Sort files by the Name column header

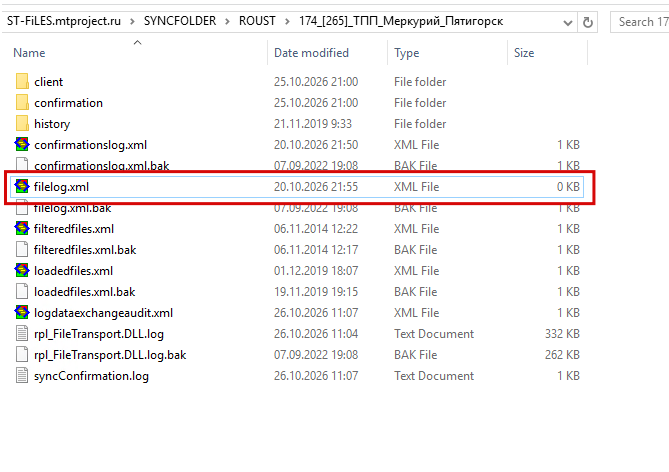pyautogui.click(x=29, y=52)
